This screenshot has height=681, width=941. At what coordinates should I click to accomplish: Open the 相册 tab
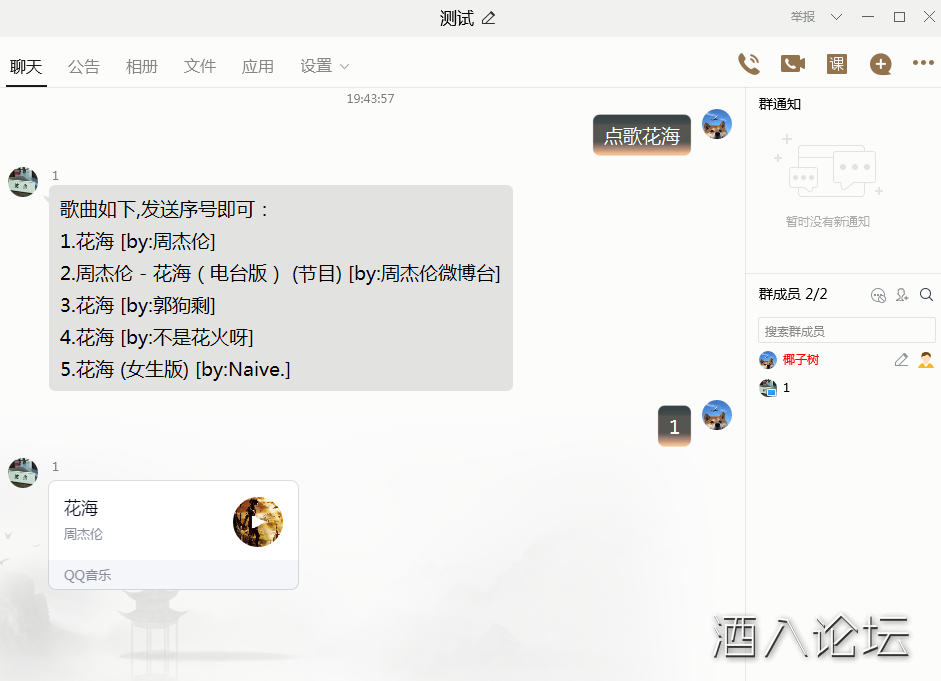tap(142, 67)
